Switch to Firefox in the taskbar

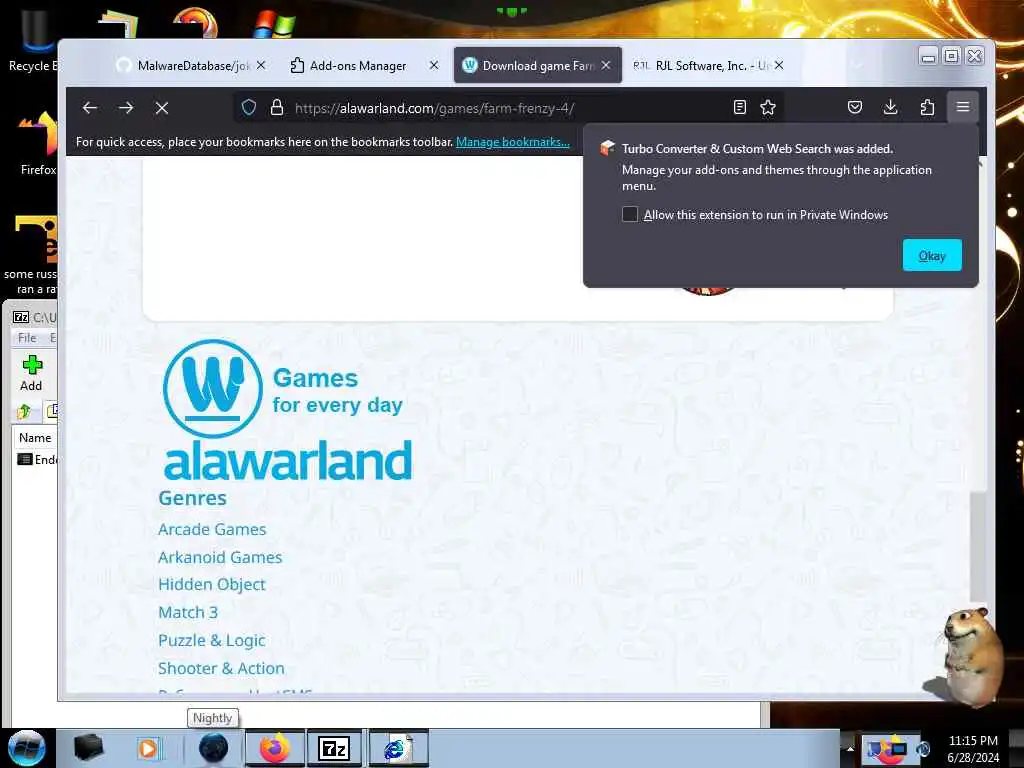275,748
